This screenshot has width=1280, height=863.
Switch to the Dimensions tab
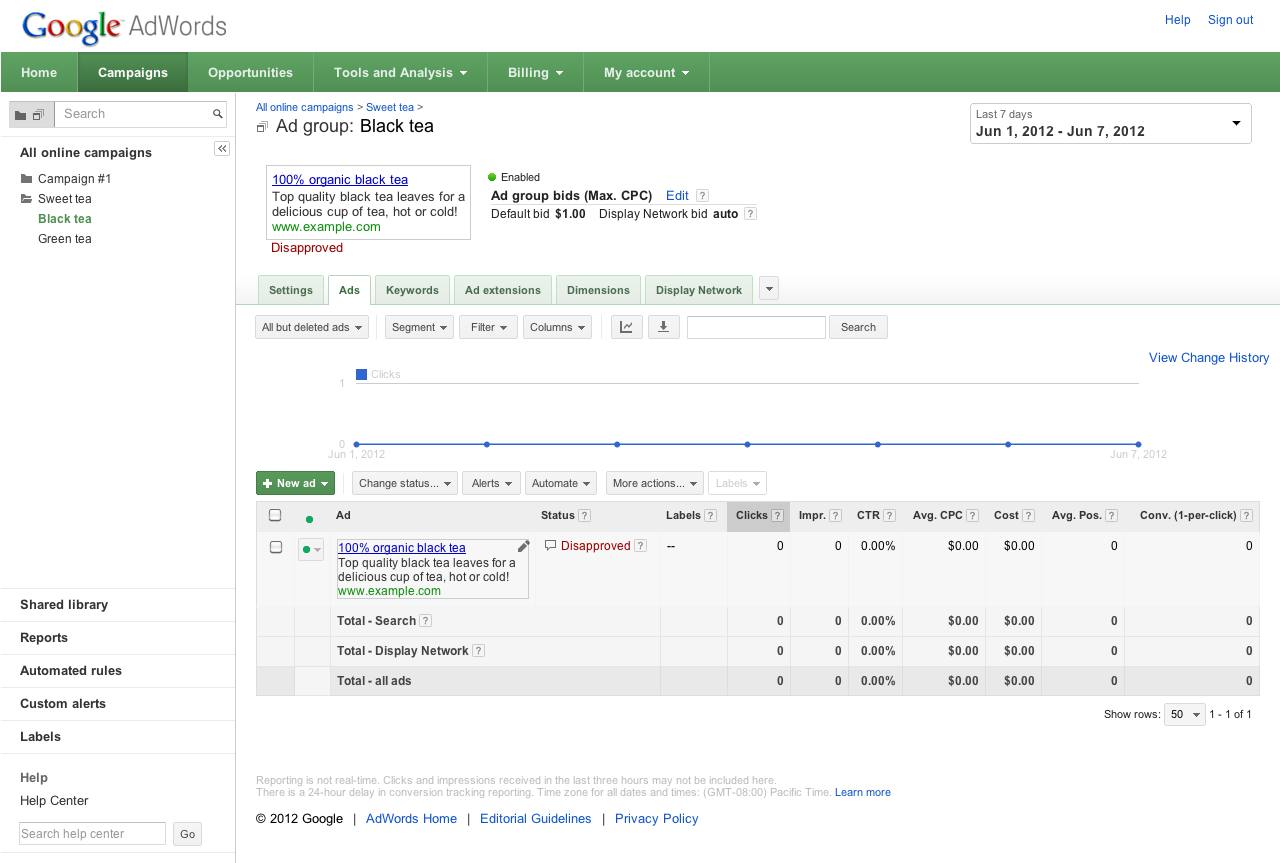coord(598,290)
